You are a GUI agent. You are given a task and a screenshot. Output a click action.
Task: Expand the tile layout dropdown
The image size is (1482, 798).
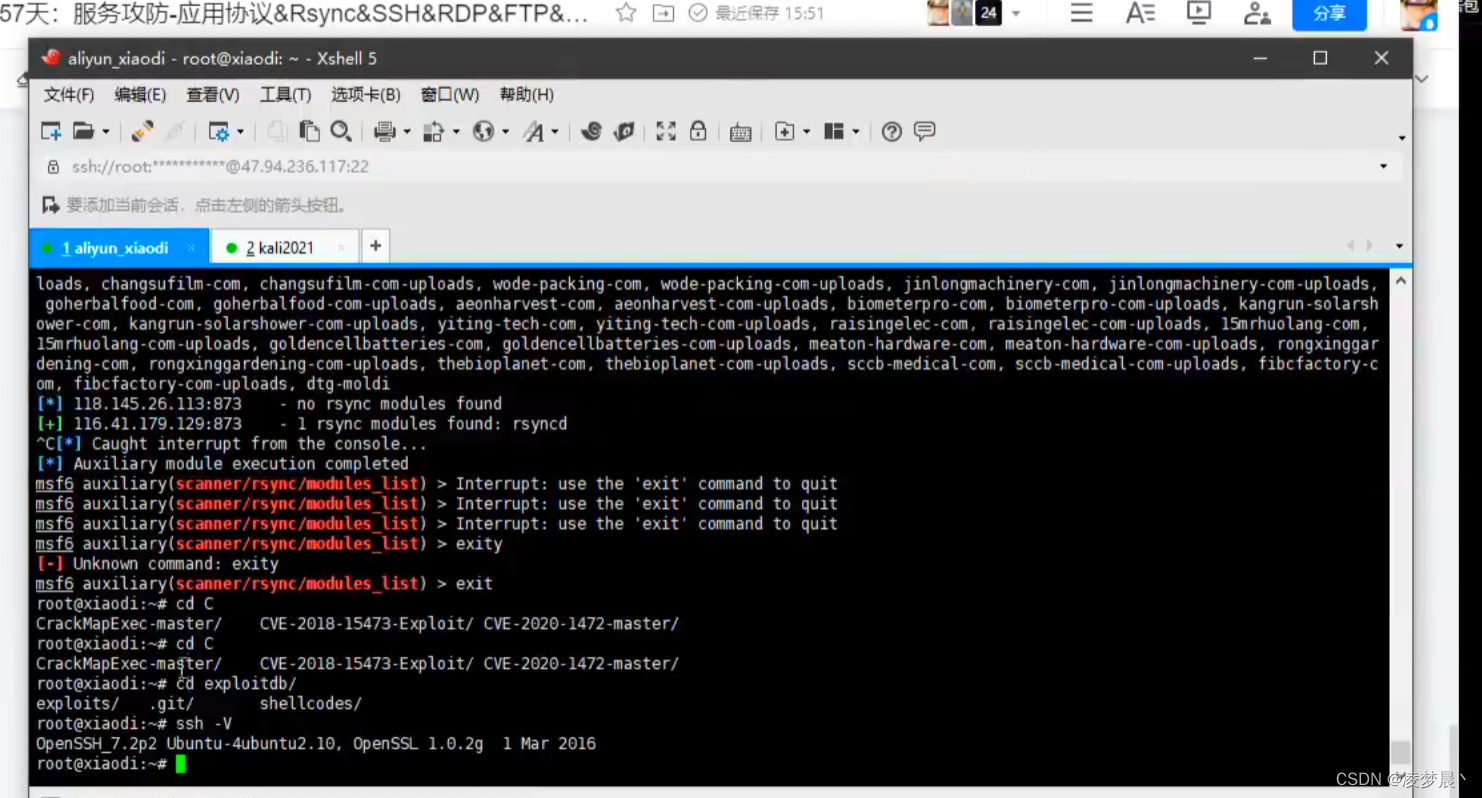coord(856,131)
